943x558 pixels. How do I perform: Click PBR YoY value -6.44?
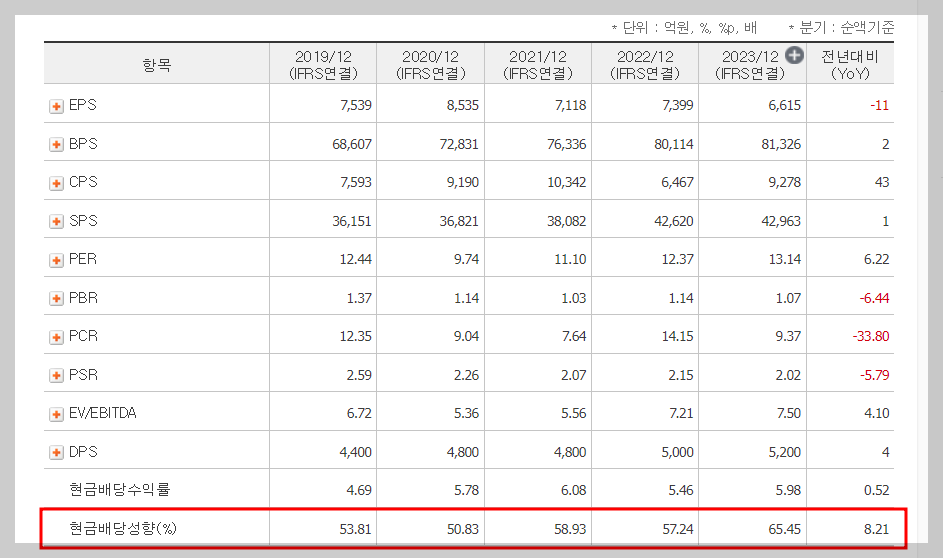point(874,298)
